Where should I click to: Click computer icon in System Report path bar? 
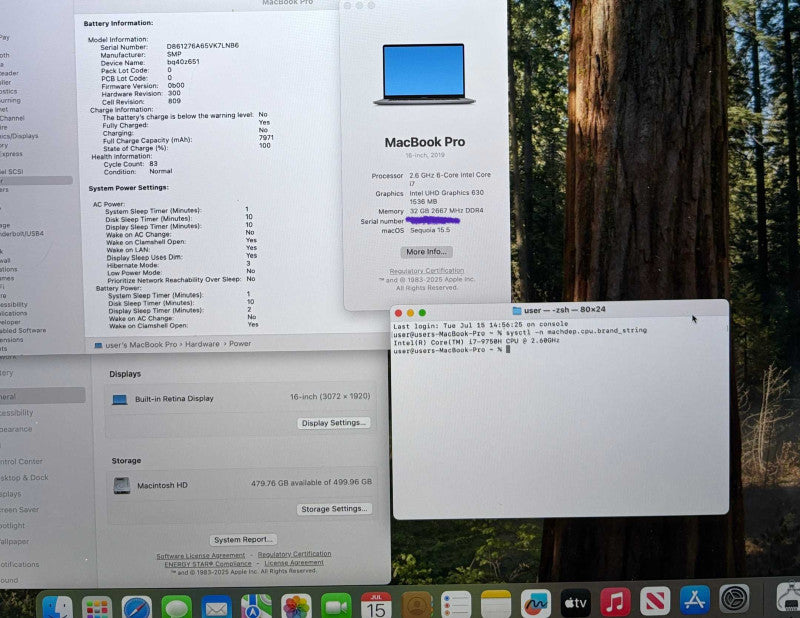[x=98, y=345]
